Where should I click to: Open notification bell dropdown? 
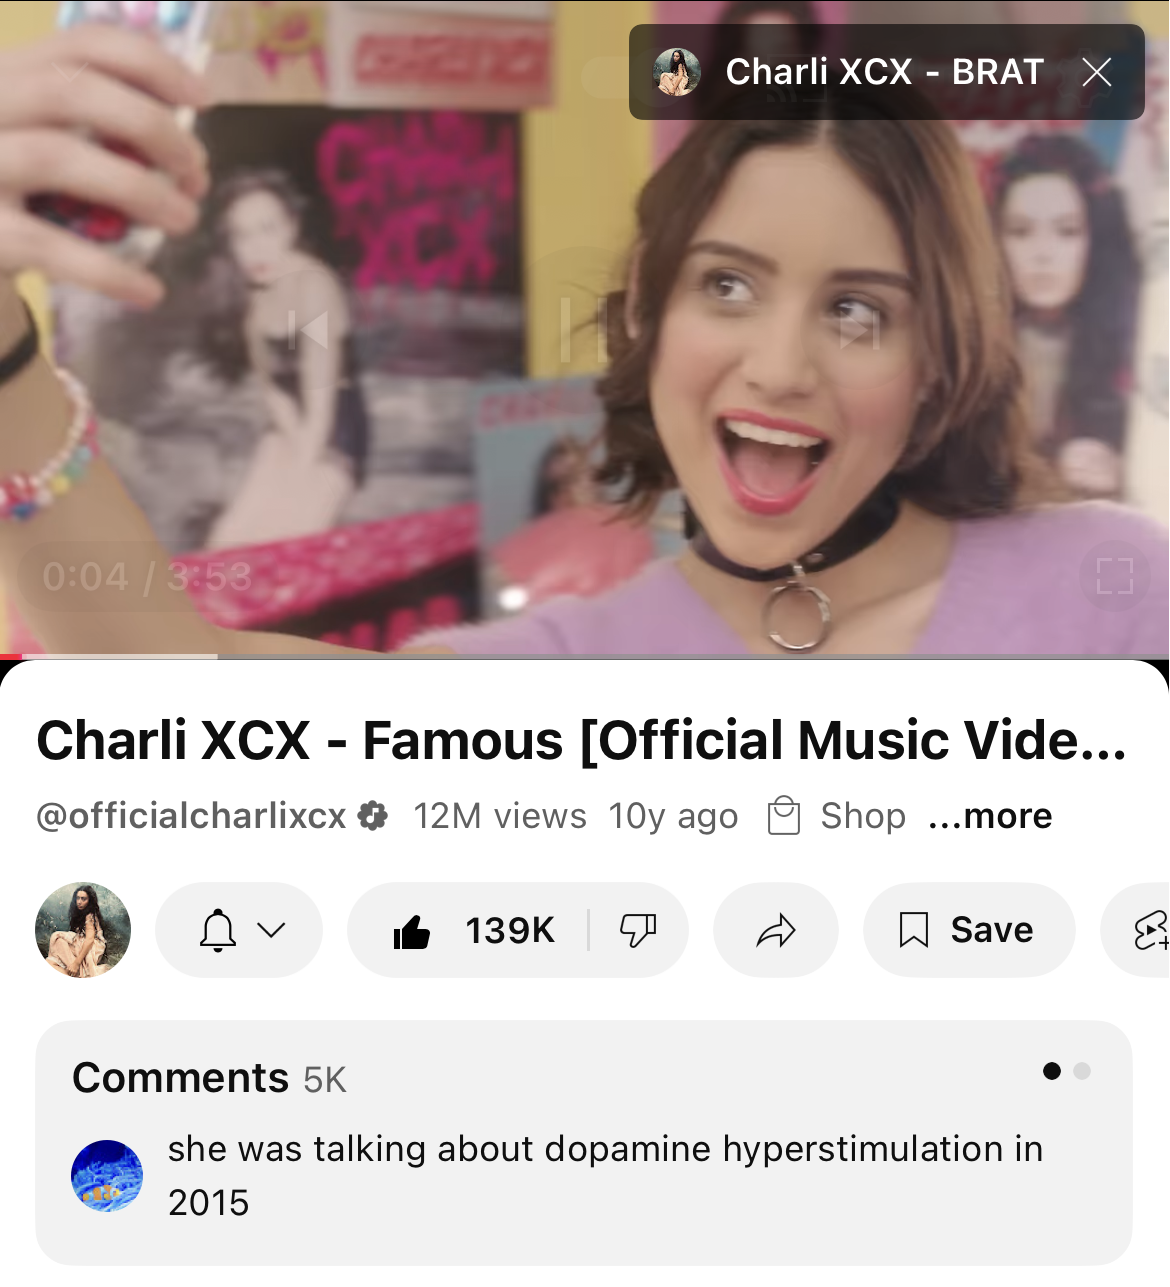point(239,930)
